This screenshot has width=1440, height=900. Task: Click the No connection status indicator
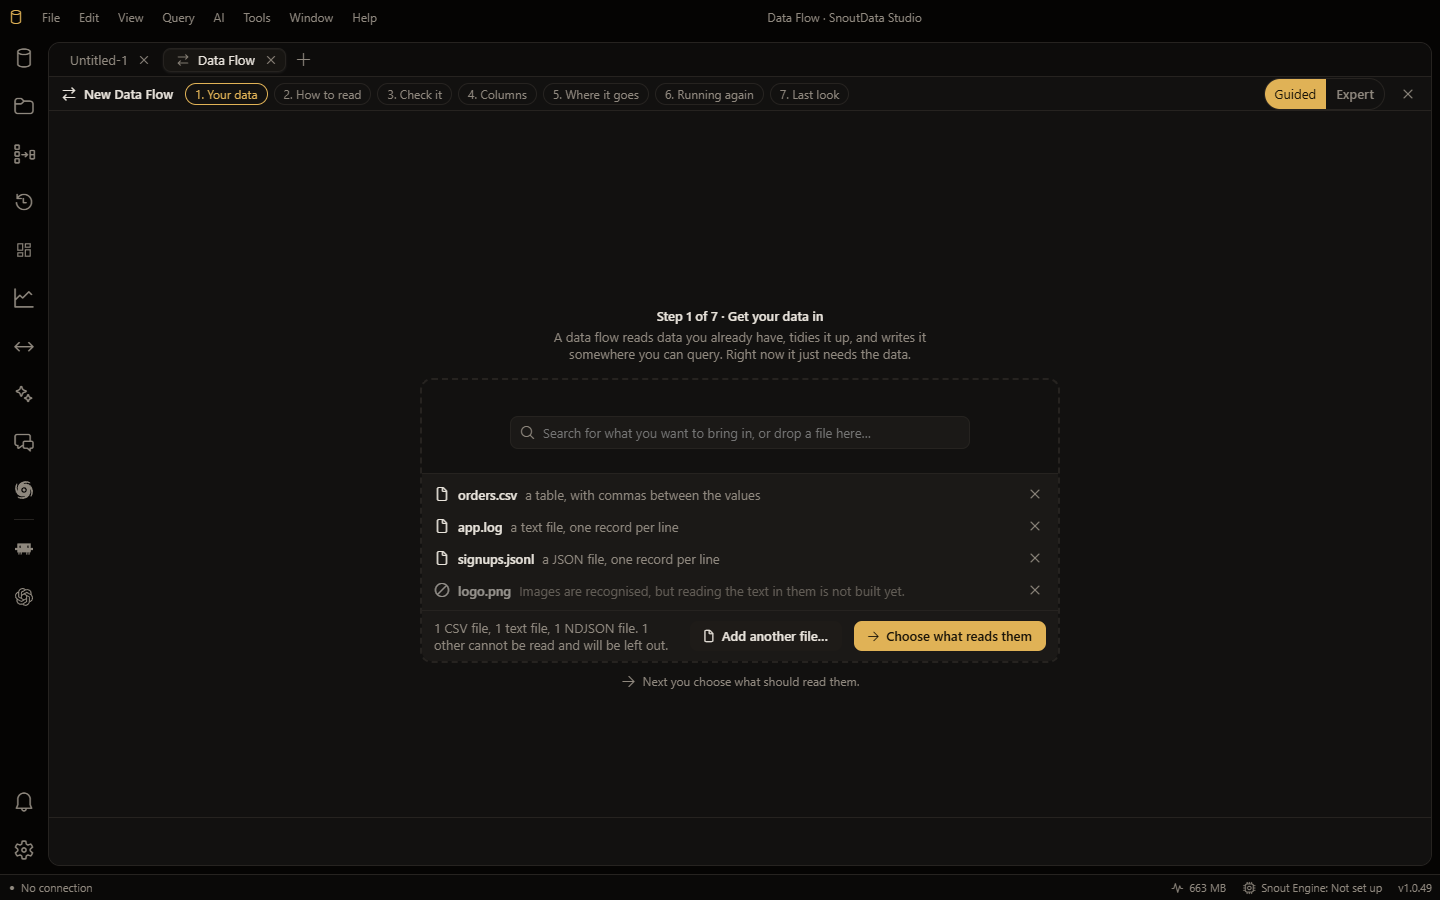point(51,888)
